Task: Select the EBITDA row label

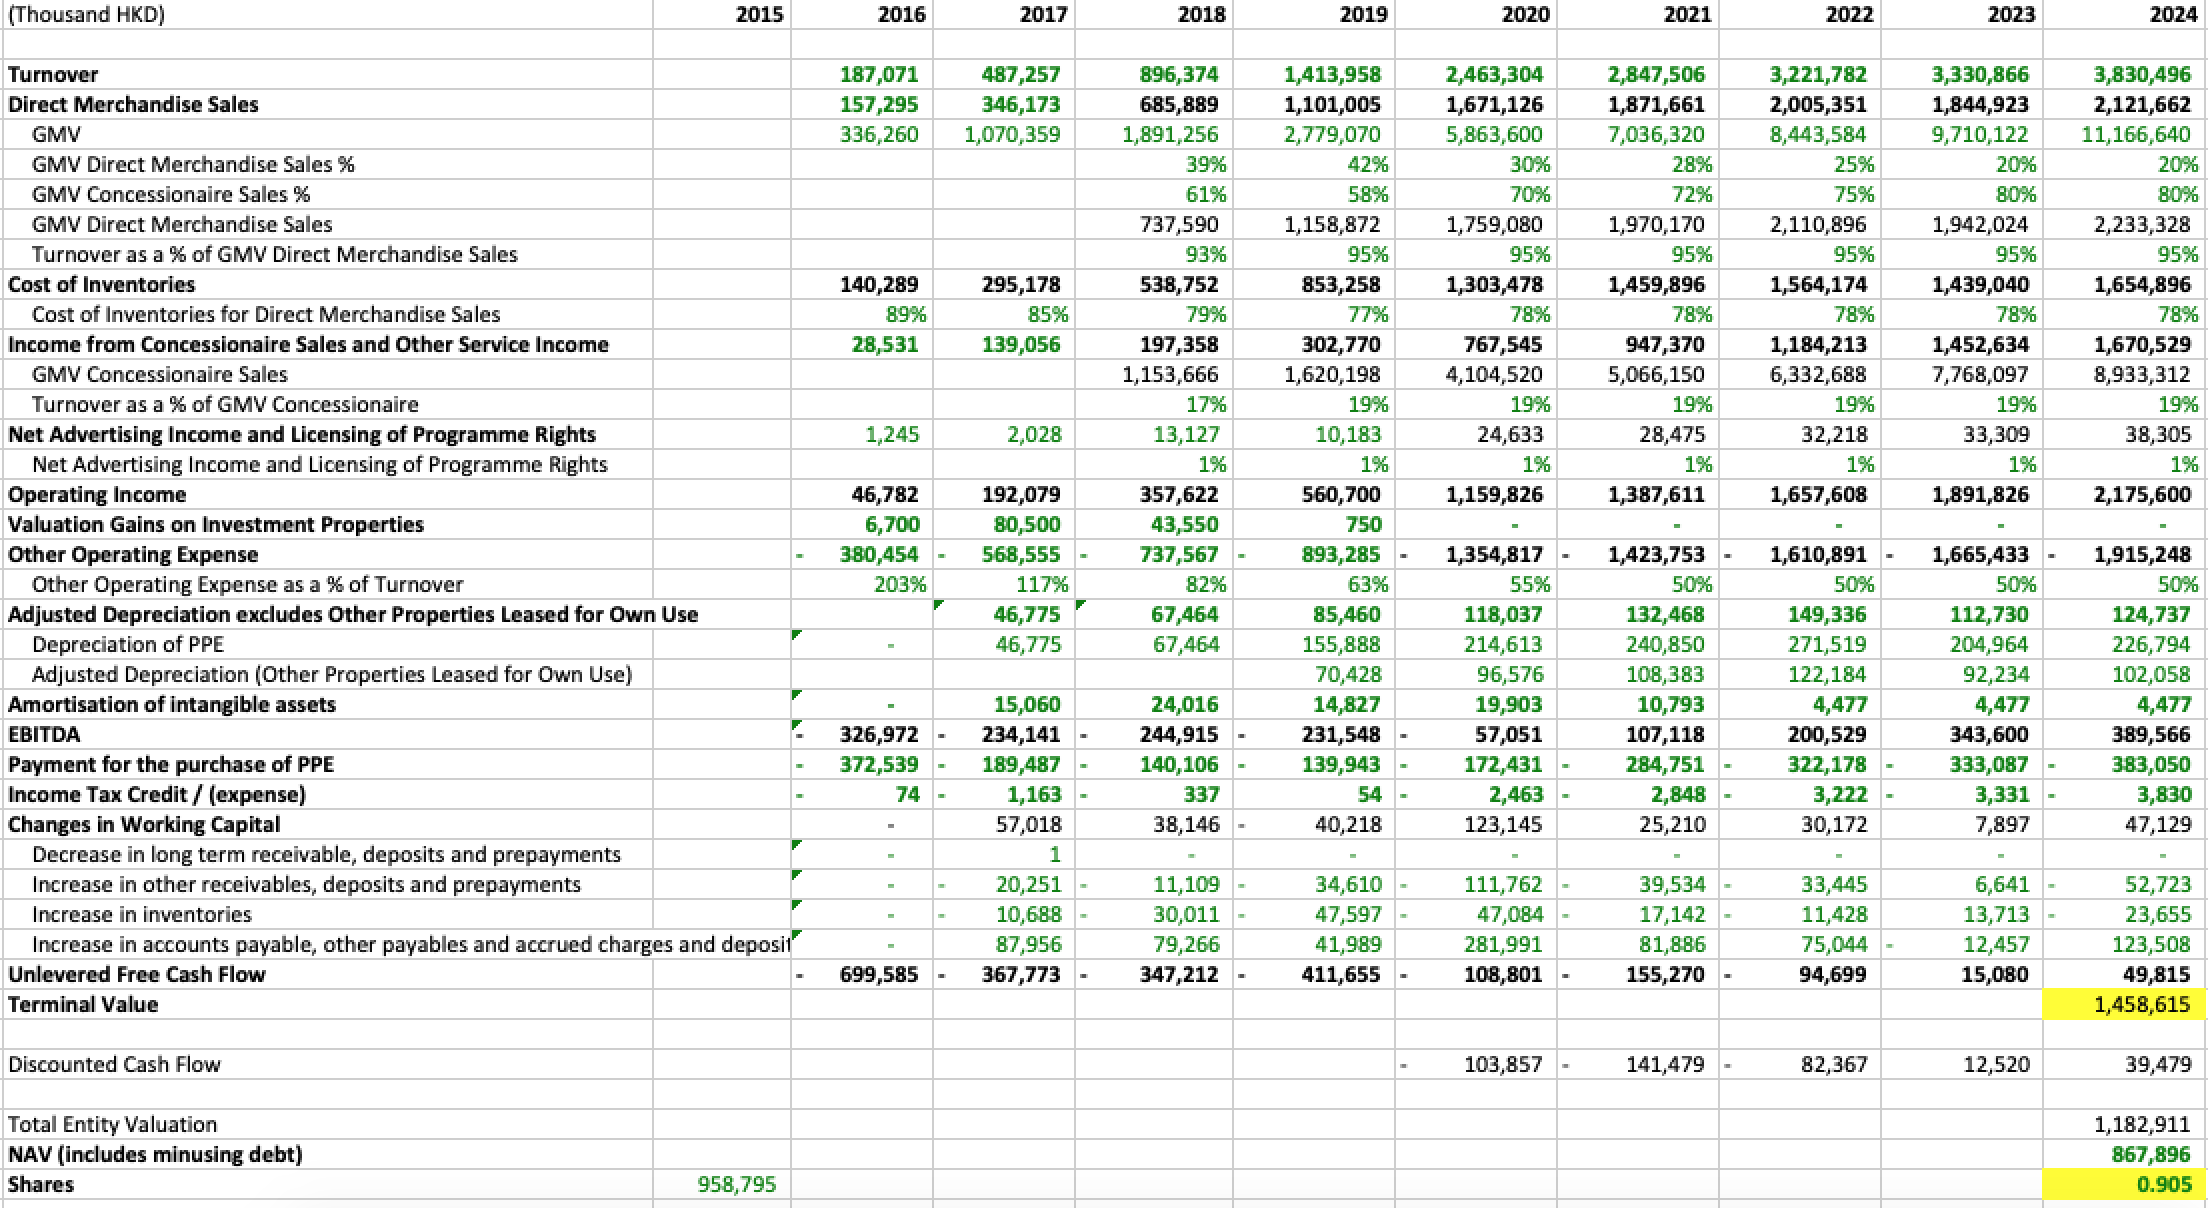Action: pyautogui.click(x=44, y=735)
